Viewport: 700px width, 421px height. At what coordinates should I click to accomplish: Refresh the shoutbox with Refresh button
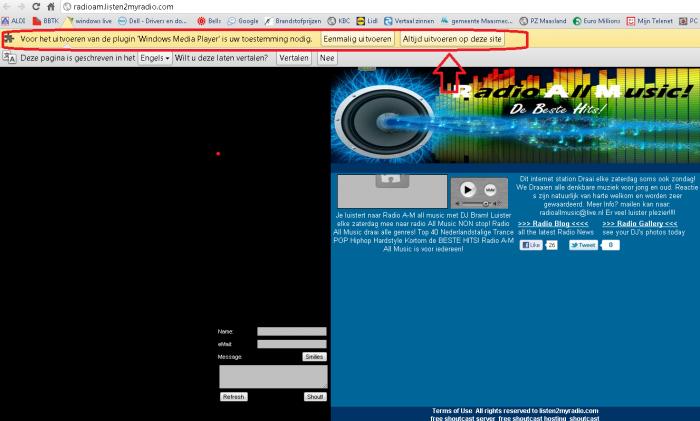click(233, 397)
